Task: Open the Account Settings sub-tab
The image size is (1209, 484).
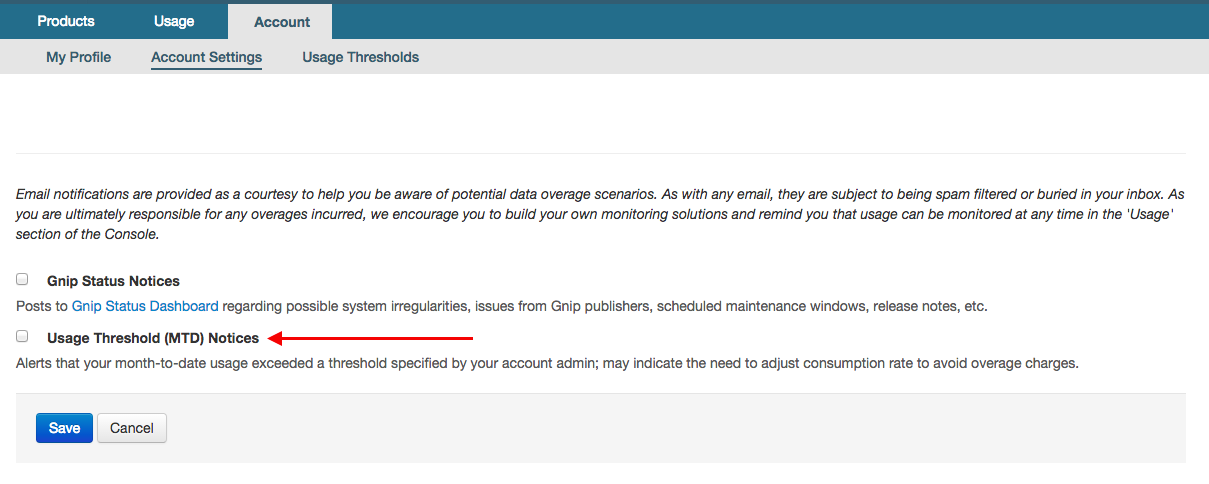Action: click(206, 57)
